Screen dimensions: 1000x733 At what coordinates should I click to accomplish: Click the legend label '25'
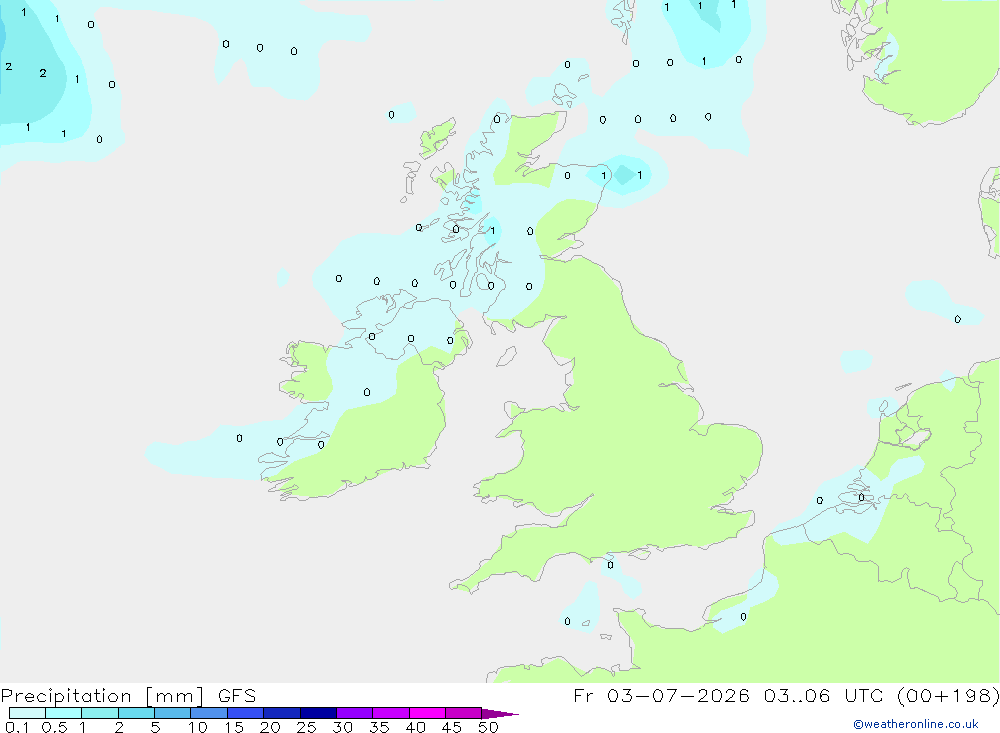pyautogui.click(x=306, y=727)
